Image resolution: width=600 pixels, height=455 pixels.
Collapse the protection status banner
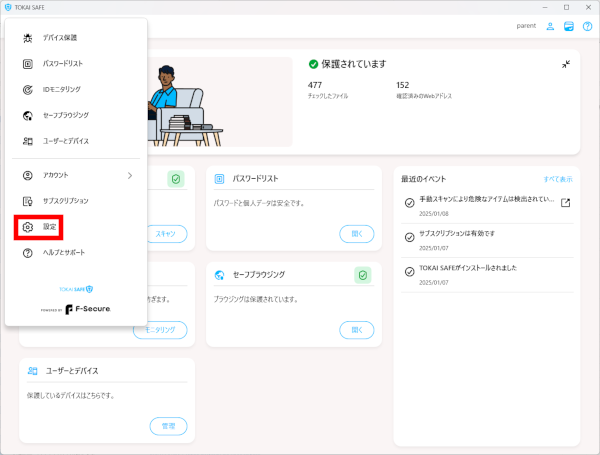(565, 64)
